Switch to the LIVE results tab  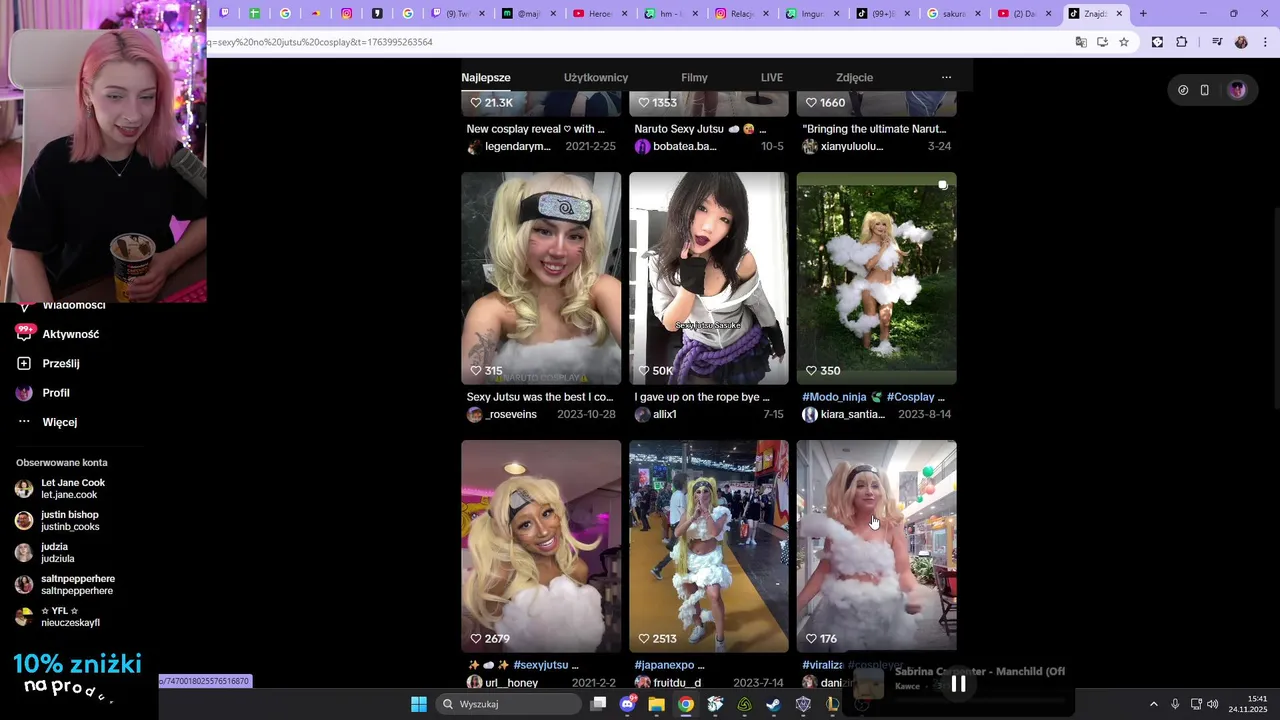click(772, 77)
